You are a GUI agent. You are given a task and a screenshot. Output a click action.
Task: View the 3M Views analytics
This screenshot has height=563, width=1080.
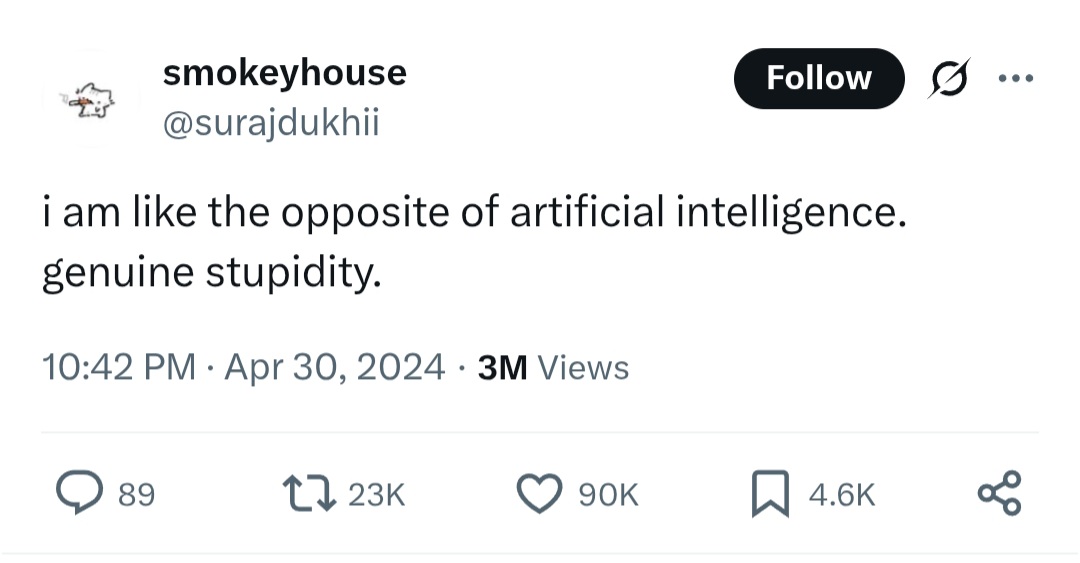coord(554,368)
